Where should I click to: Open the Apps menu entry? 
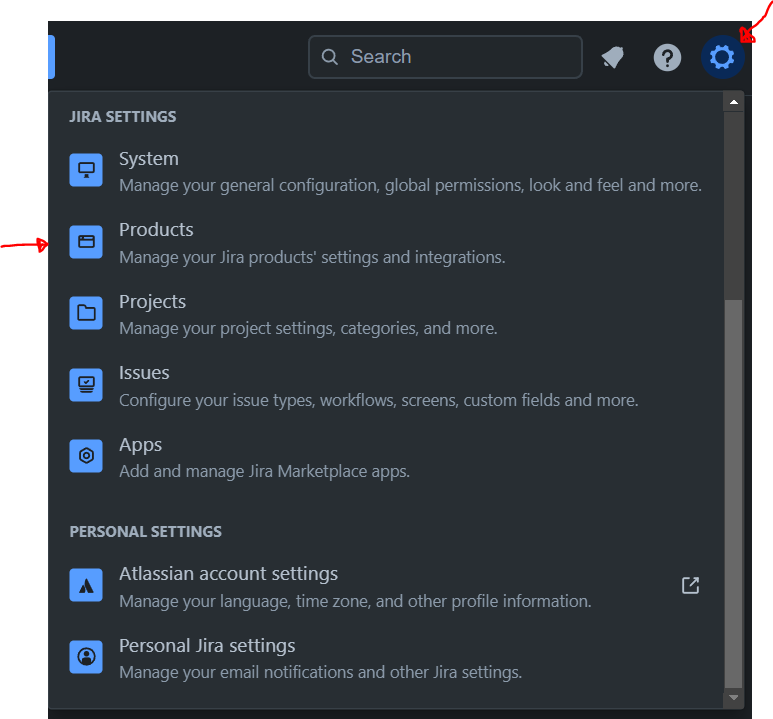[387, 457]
